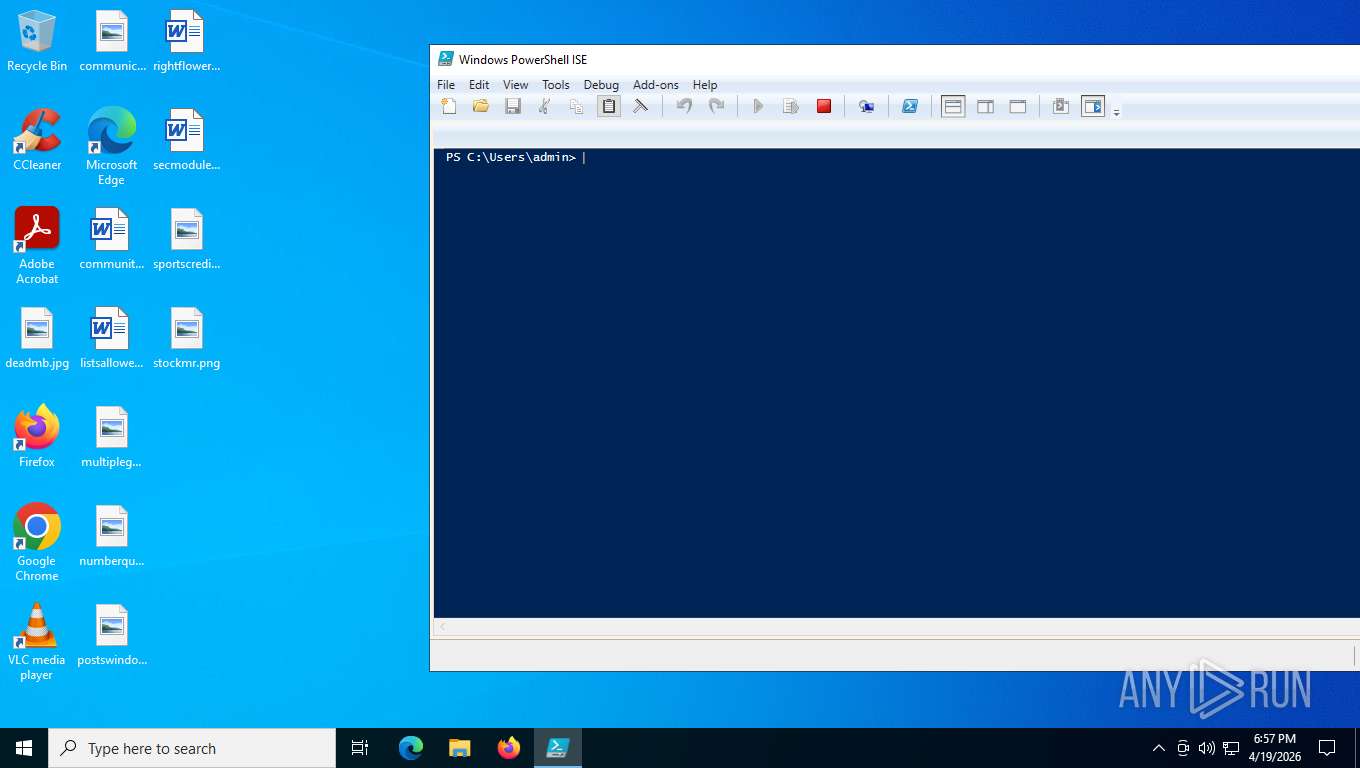The image size is (1360, 768).
Task: Toggle the Show Command Window icon
Action: [1061, 106]
